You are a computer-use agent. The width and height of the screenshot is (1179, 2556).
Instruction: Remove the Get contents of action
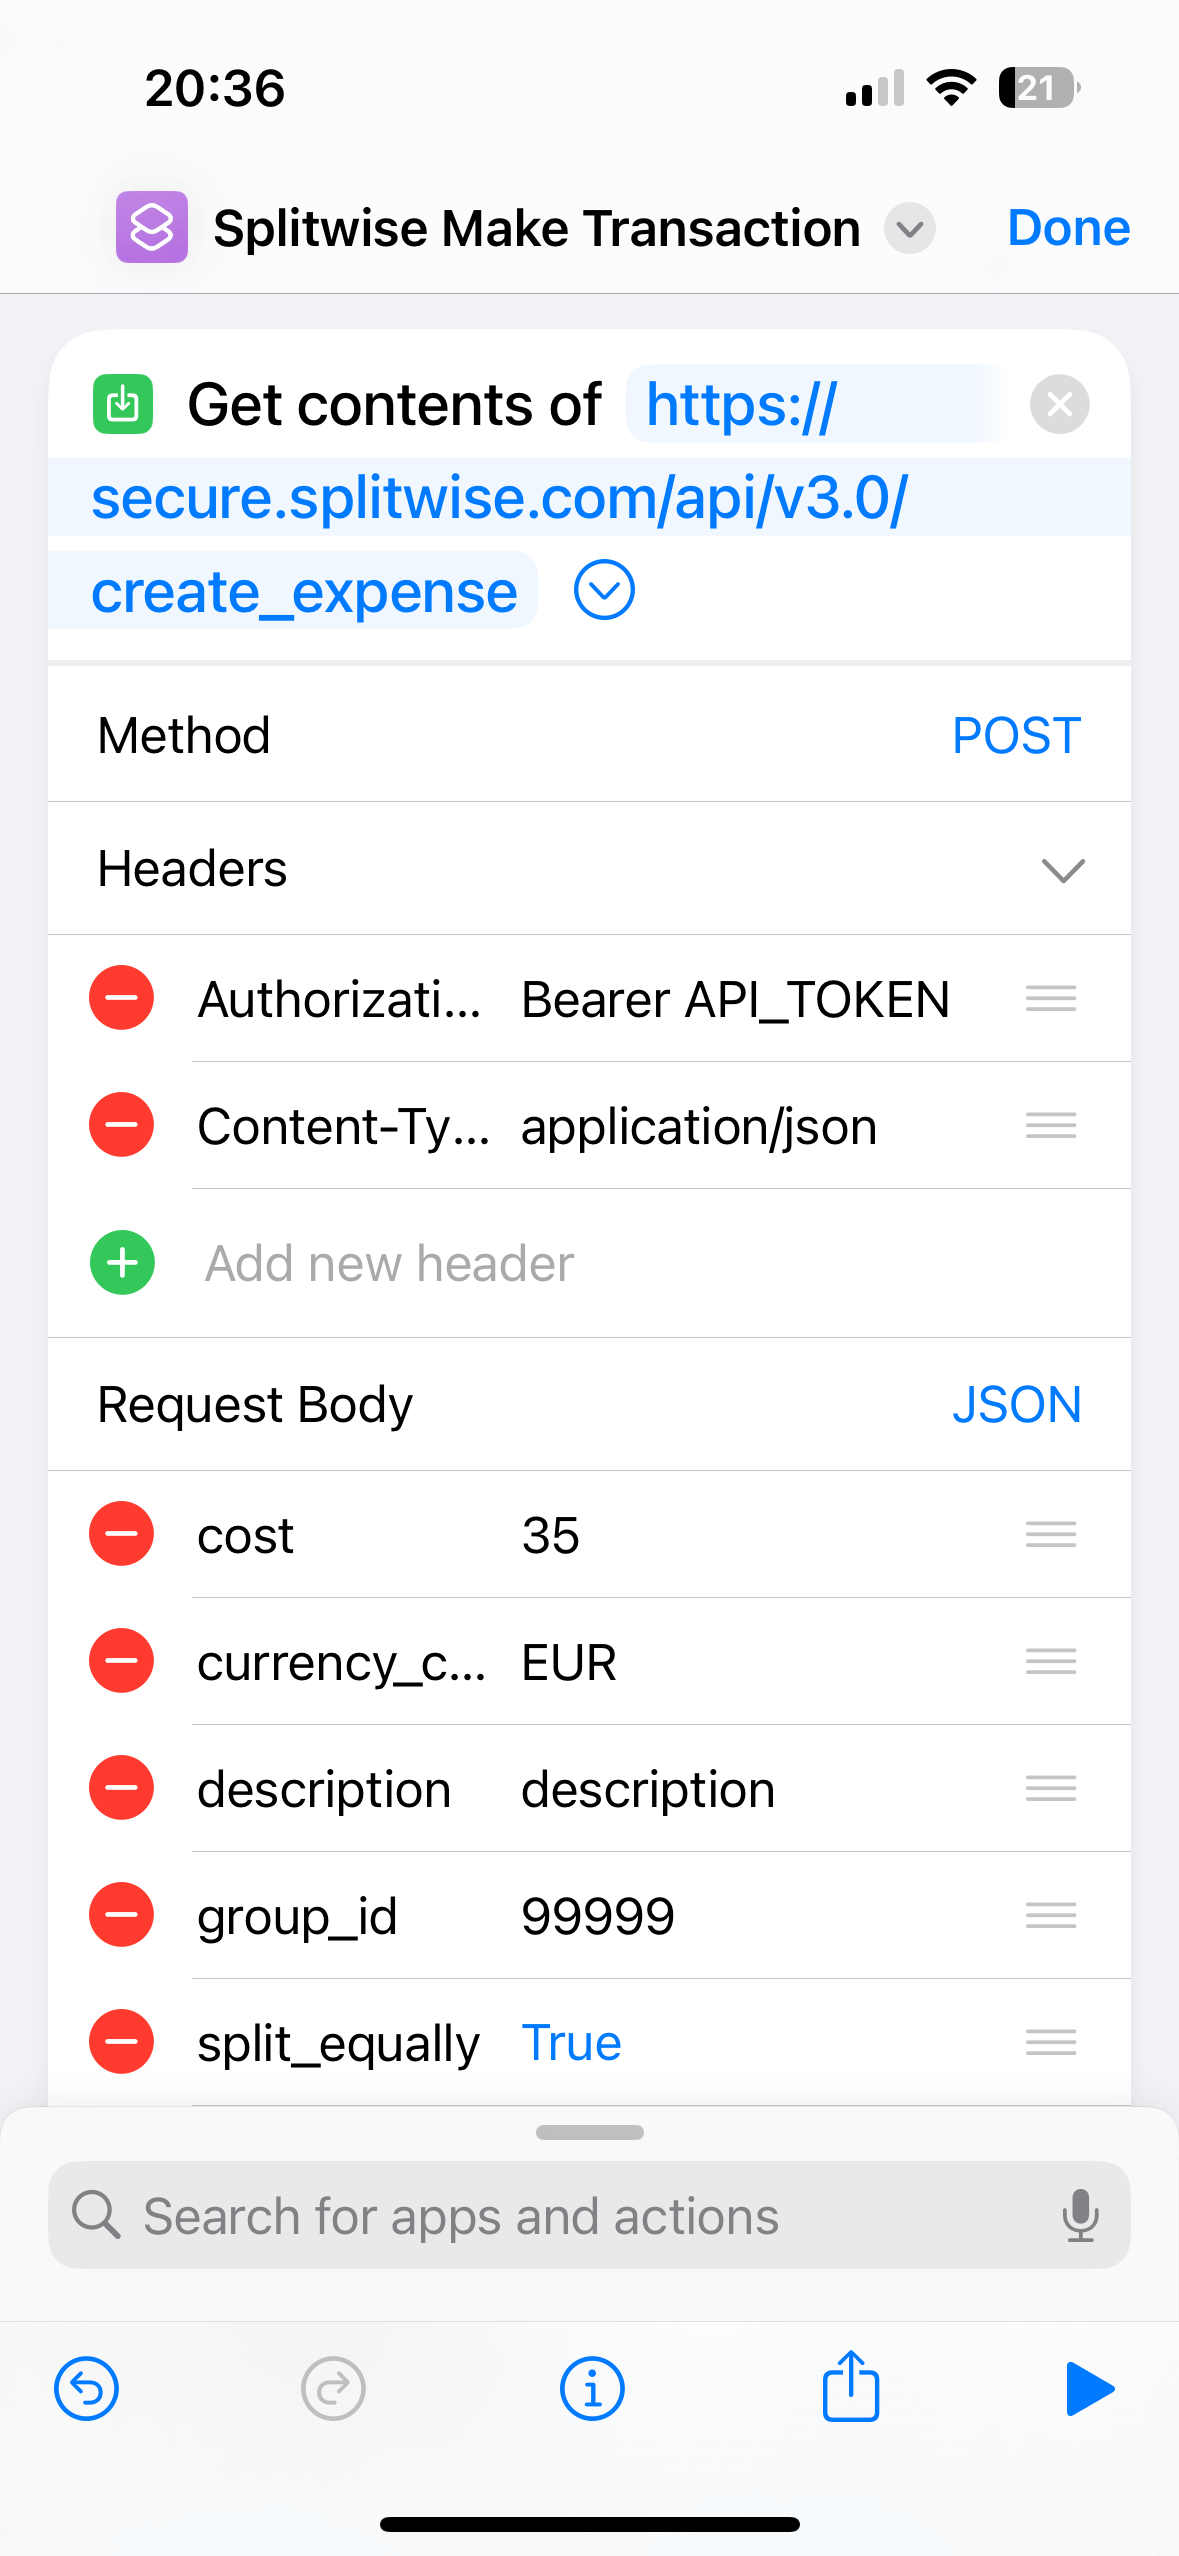pos(1059,404)
